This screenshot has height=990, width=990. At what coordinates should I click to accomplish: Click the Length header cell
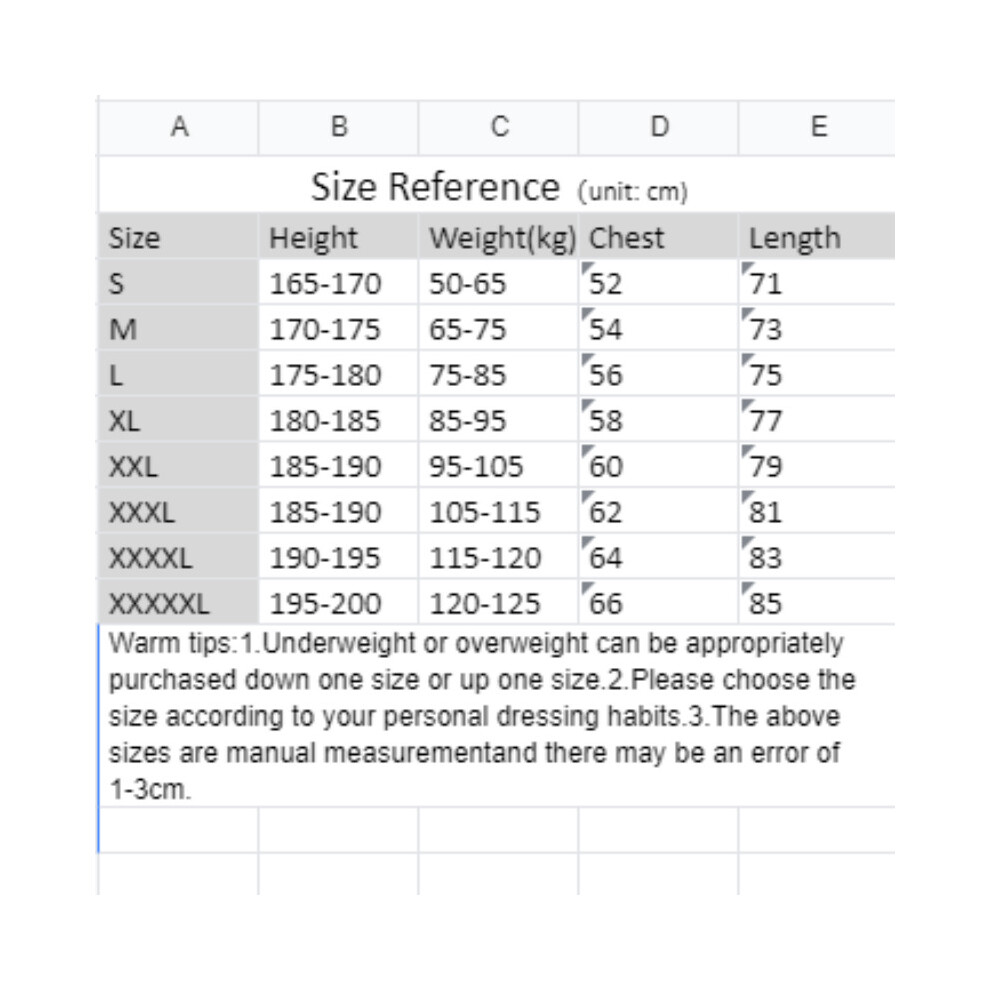point(817,238)
